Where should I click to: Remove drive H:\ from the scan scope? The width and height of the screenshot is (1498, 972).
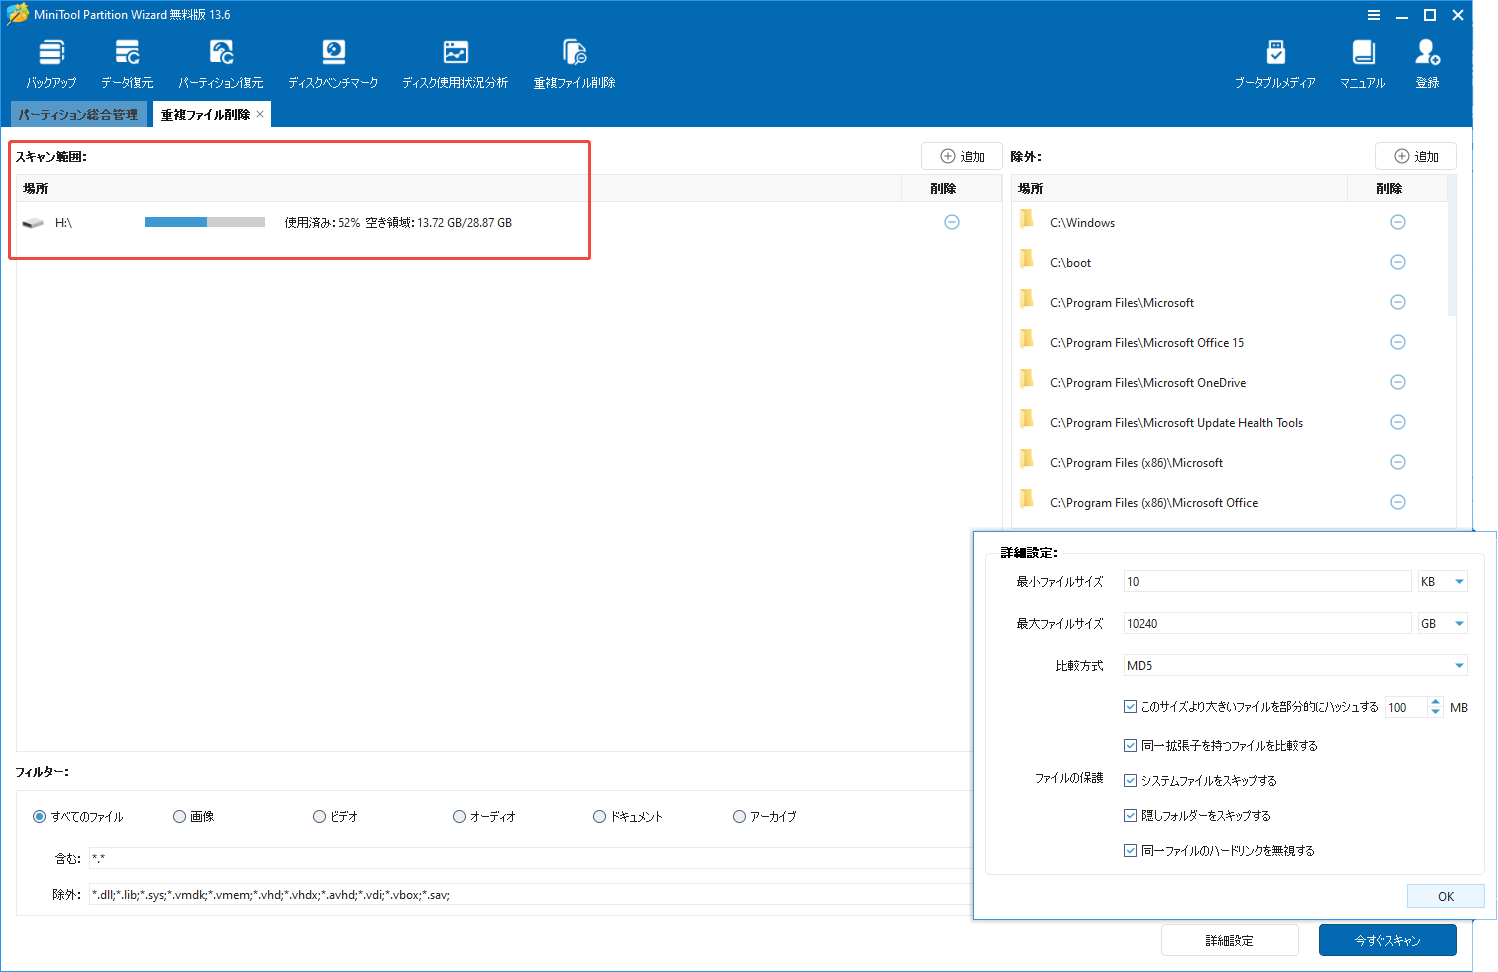click(951, 222)
